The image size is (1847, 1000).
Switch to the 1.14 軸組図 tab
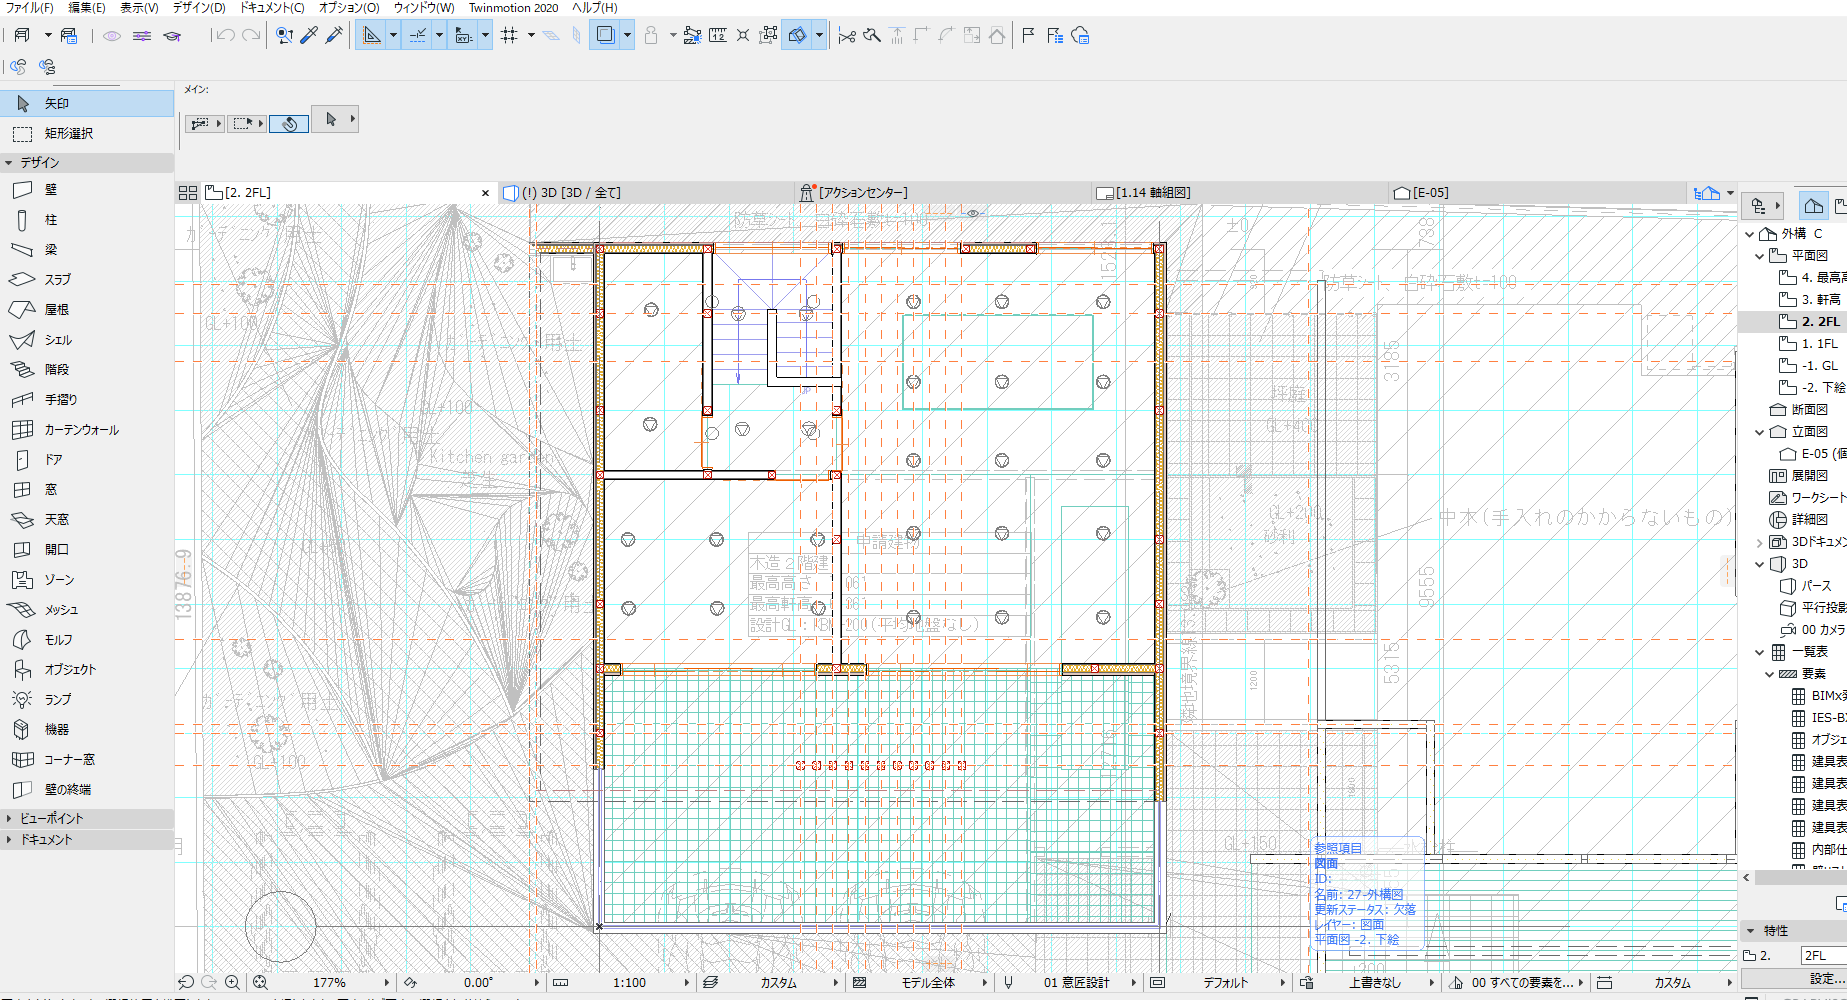pyautogui.click(x=1240, y=193)
